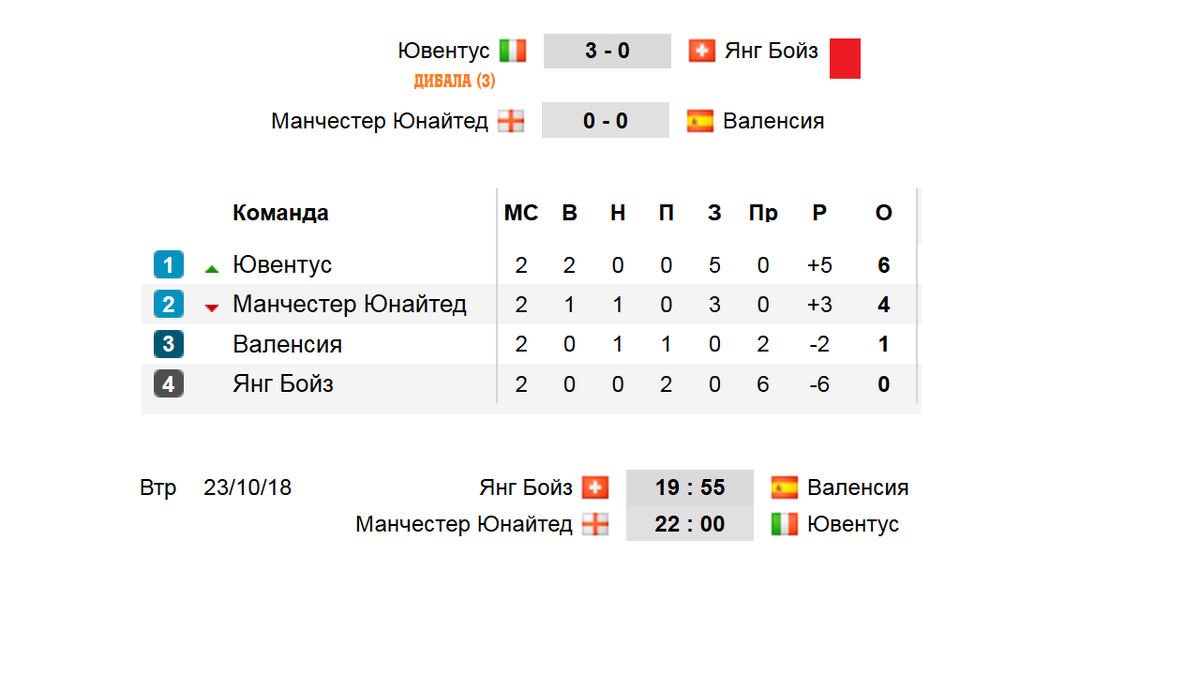Viewport: 1200px width, 675px height.
Task: Click the English flag next to Манчестер Юнайтед in the result row
Action: pyautogui.click(x=511, y=121)
